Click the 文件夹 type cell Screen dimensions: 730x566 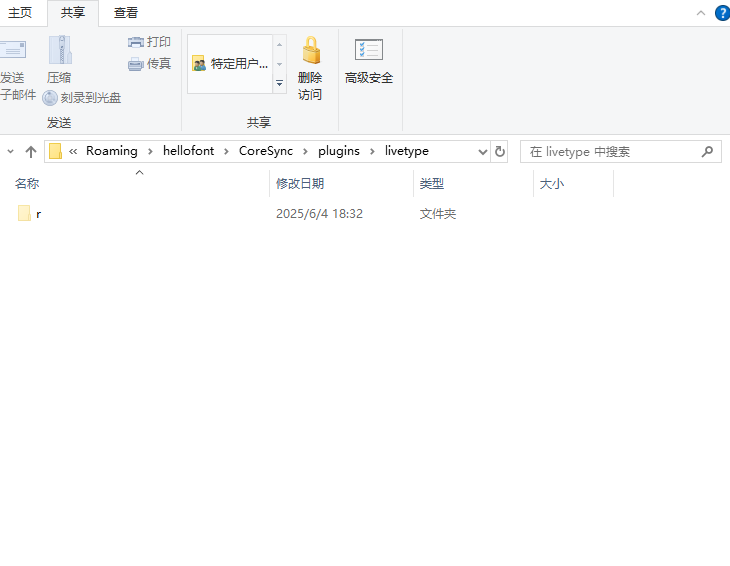(x=438, y=214)
